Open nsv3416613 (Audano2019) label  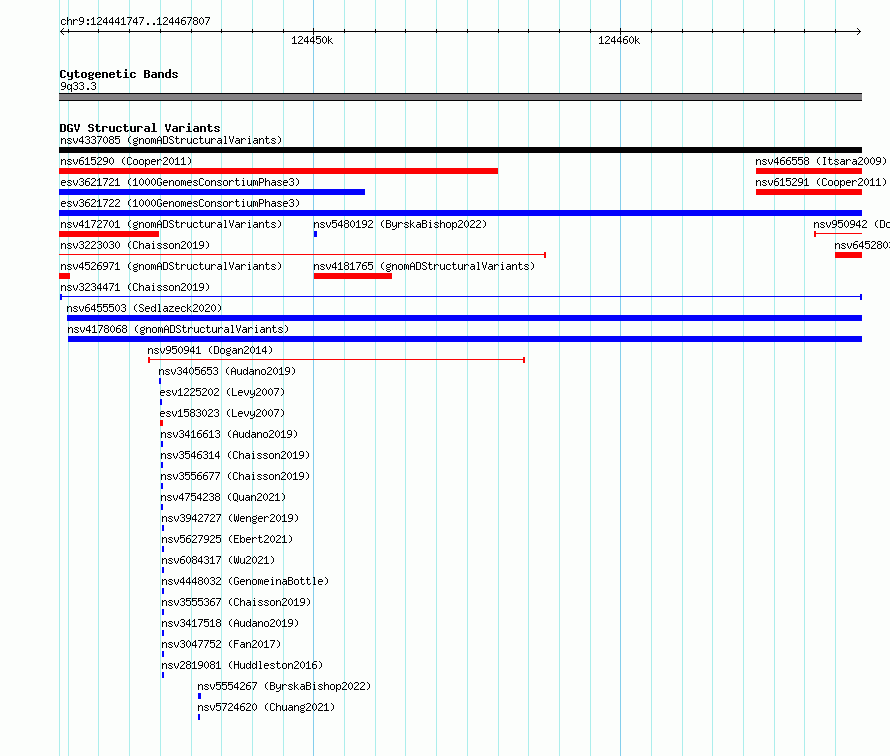point(229,434)
